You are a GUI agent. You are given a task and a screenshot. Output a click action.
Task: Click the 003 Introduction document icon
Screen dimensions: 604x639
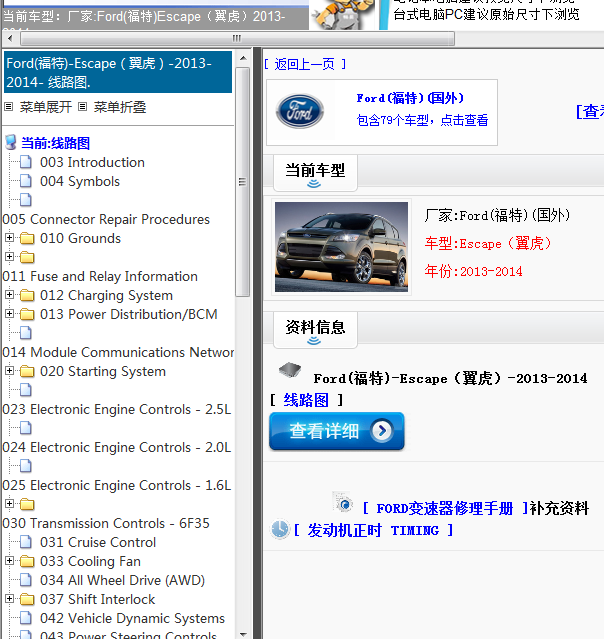(26, 162)
